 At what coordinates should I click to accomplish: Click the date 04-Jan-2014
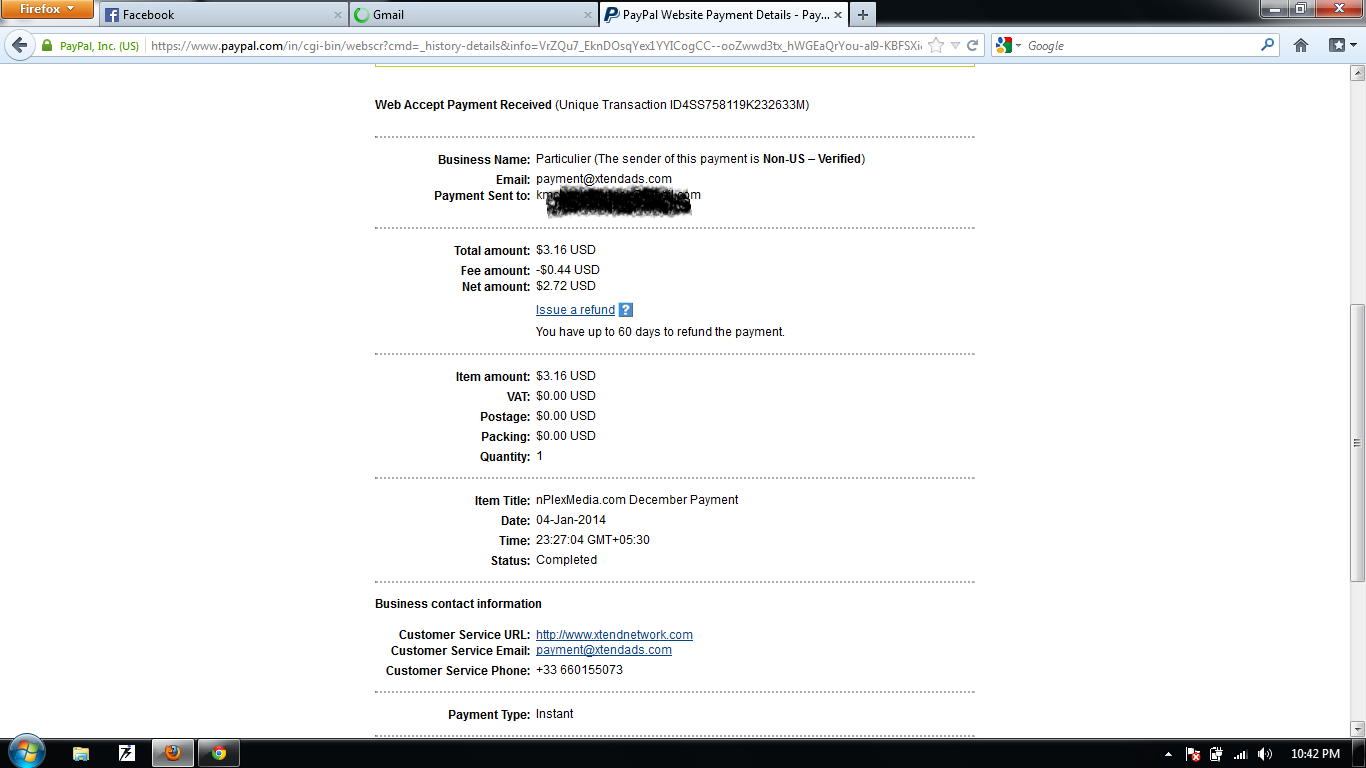571,520
